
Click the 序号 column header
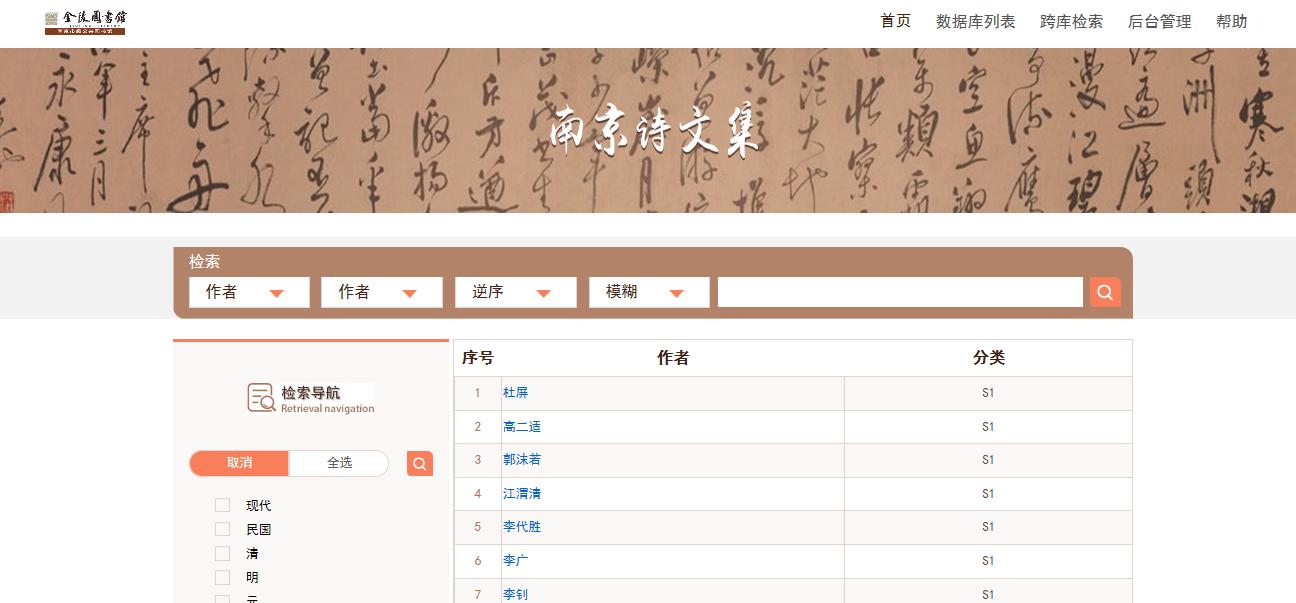coord(478,358)
